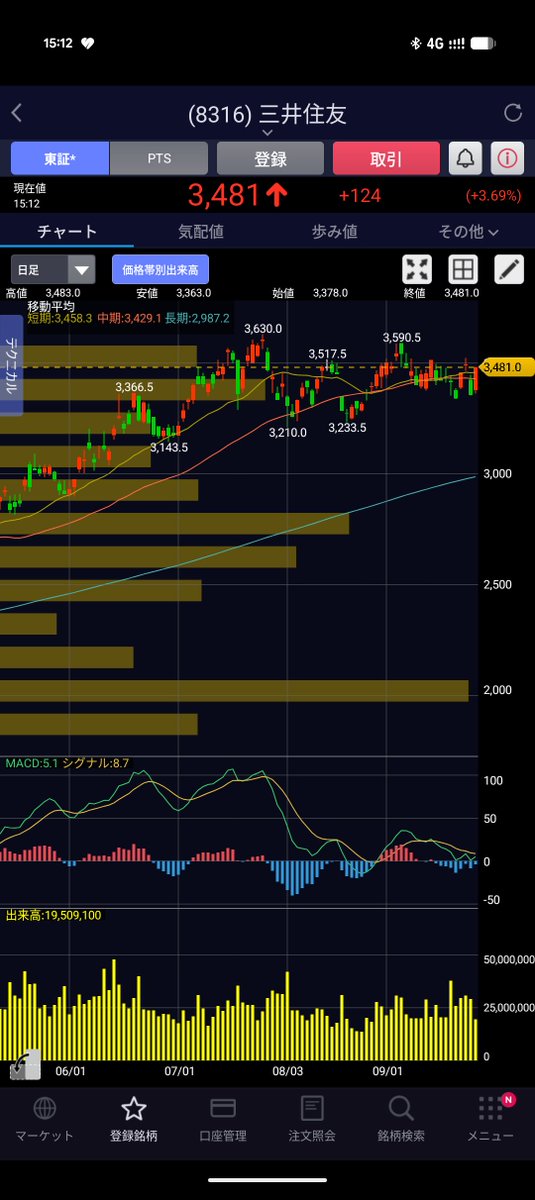Tap the 登録 register button
This screenshot has height=1200, width=535.
click(270, 158)
